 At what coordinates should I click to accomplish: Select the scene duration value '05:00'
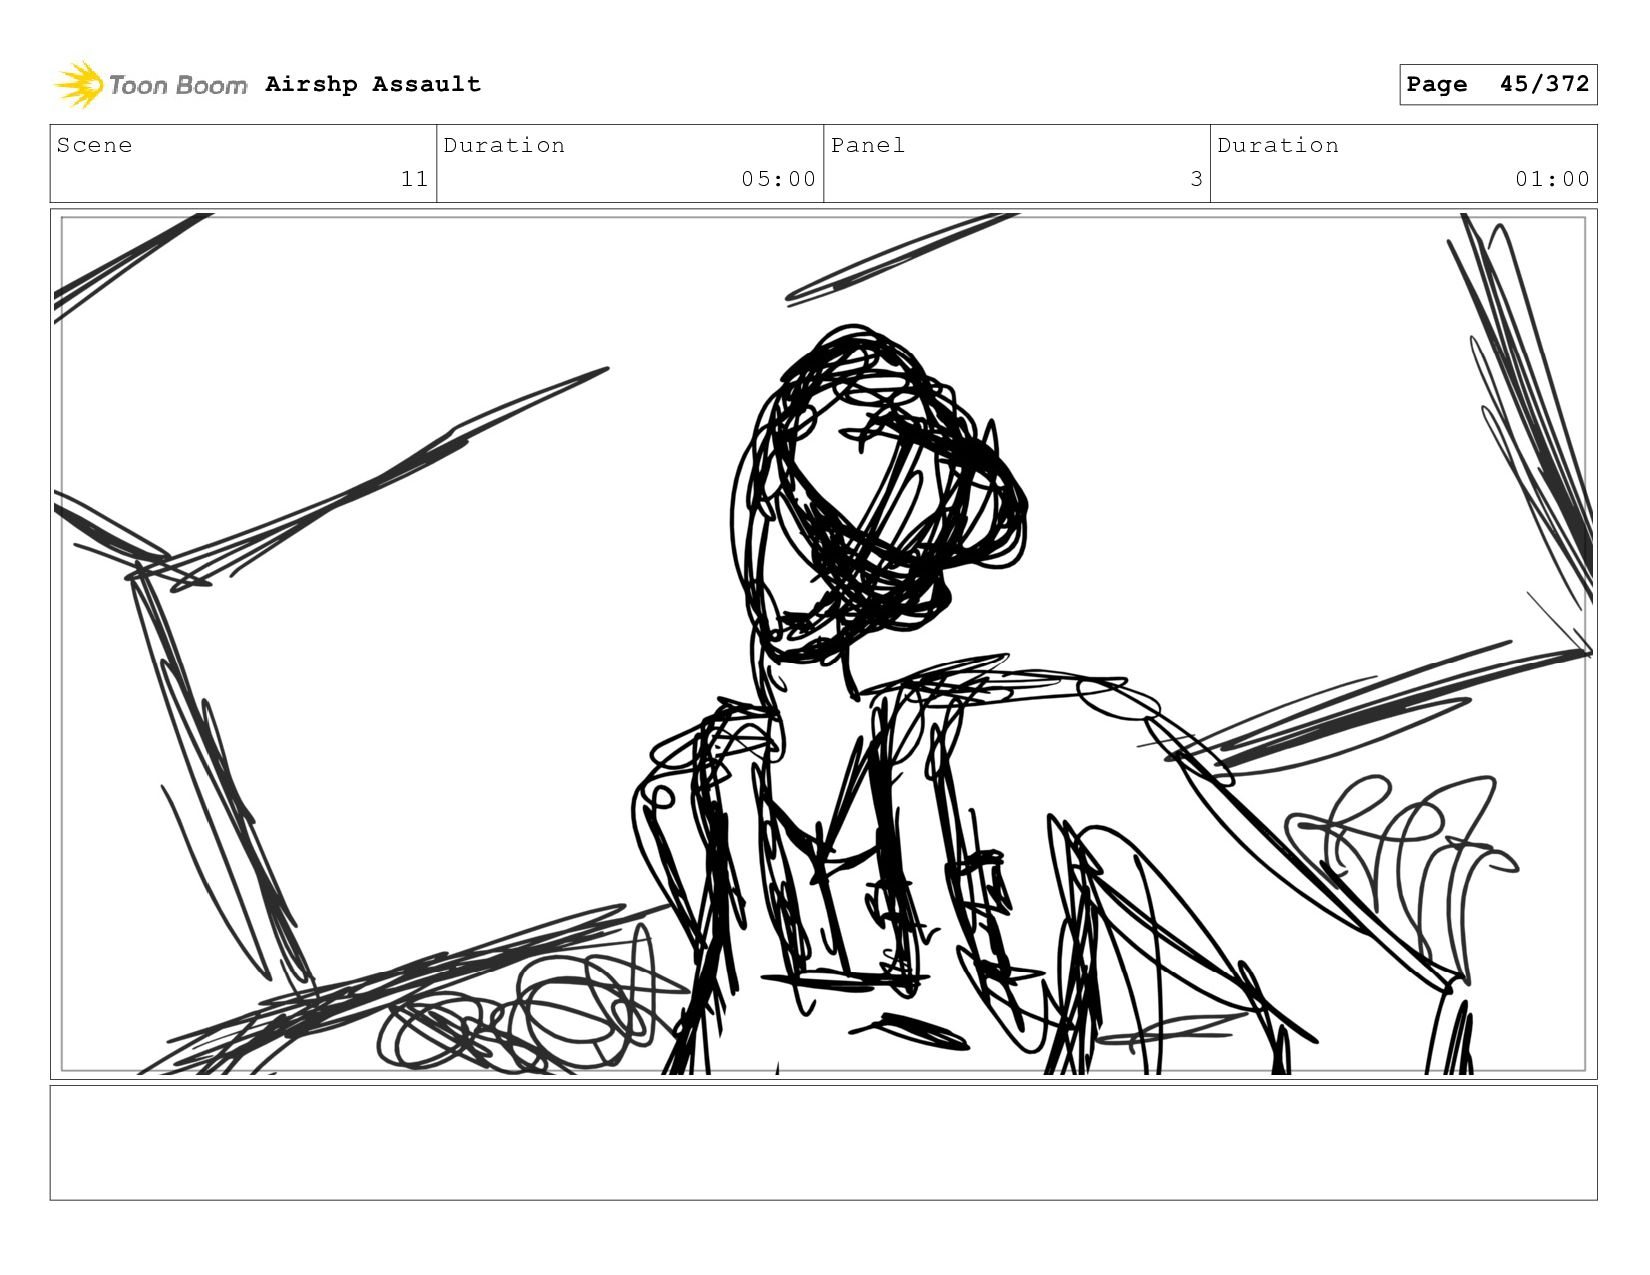click(x=779, y=179)
